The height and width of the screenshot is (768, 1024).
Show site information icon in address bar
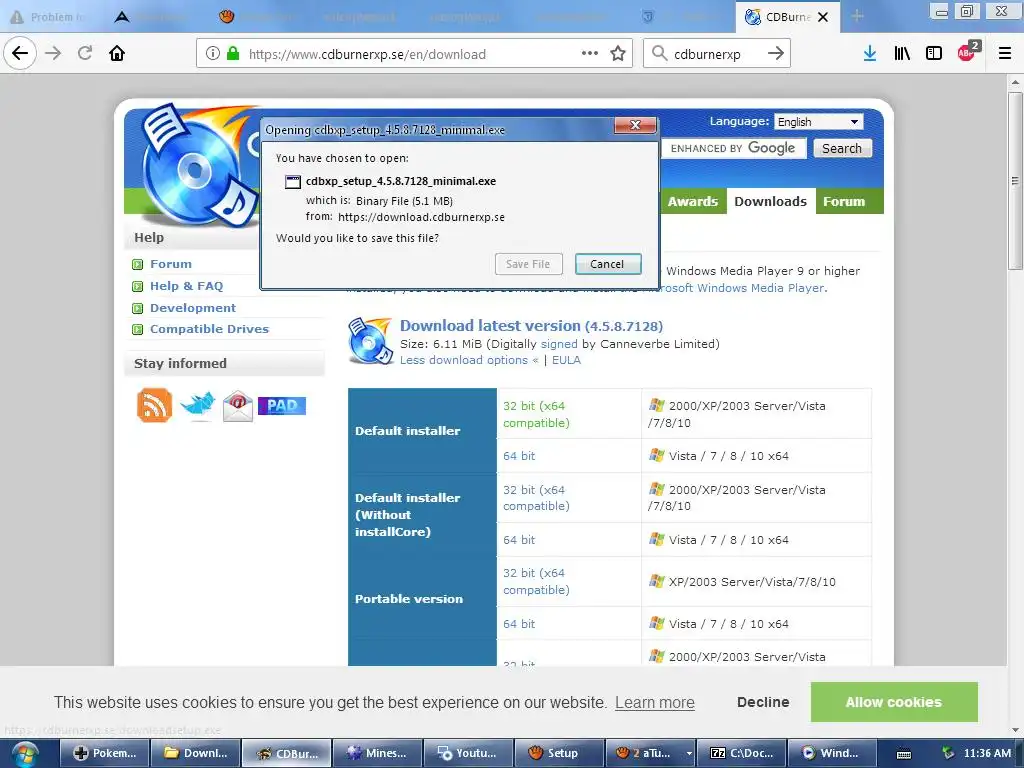point(212,54)
